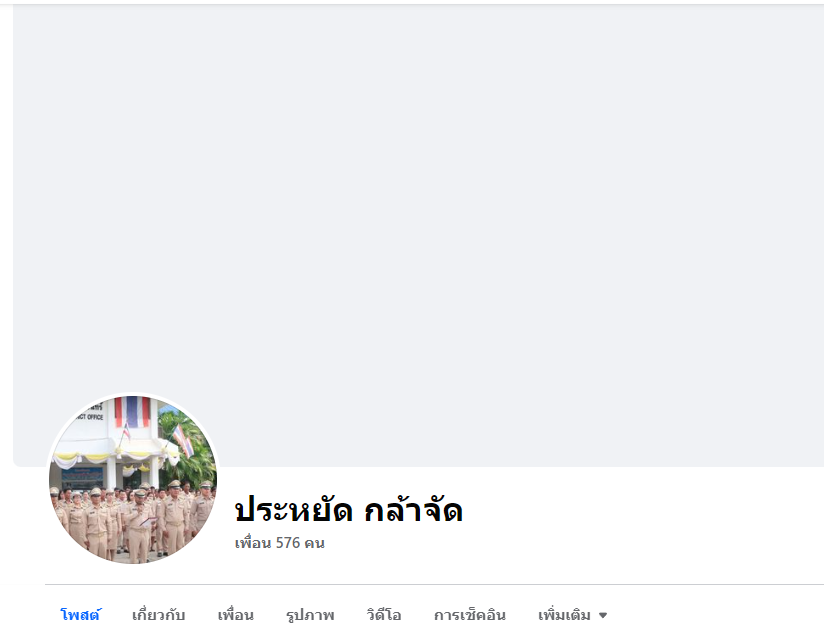Click the word คน after friends count

[x=314, y=543]
